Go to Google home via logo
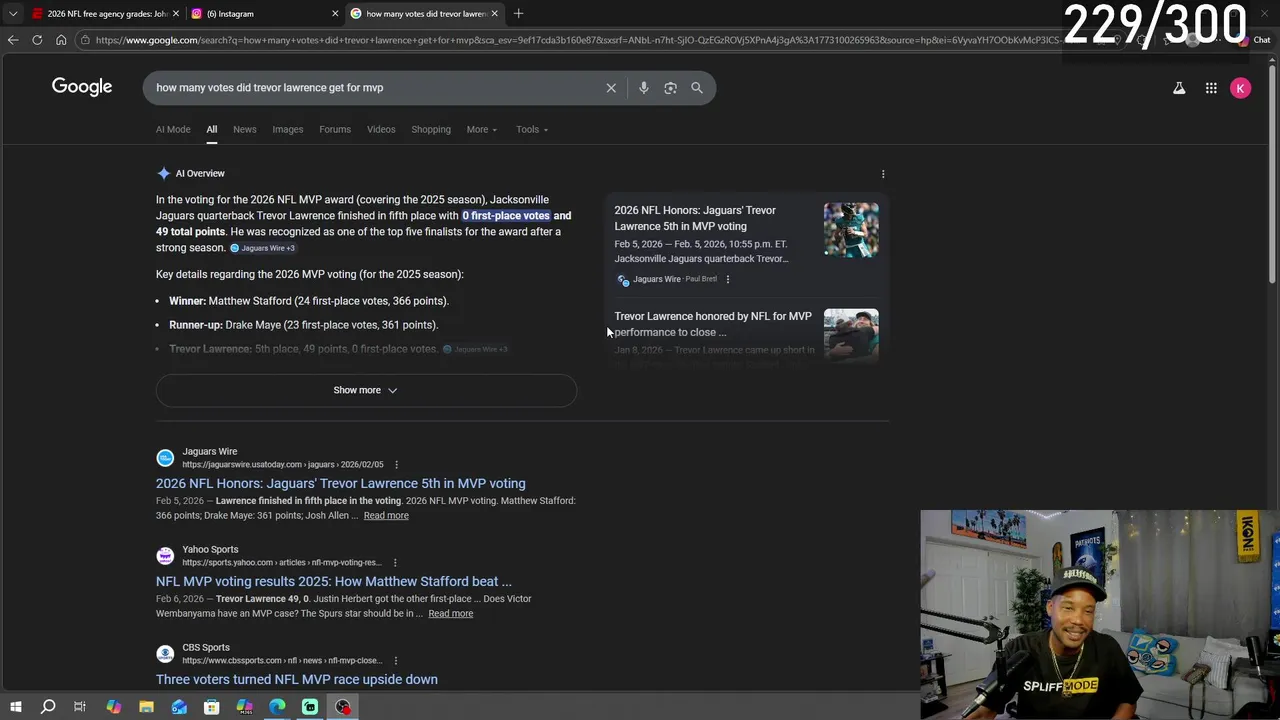The height and width of the screenshot is (720, 1280). [82, 87]
